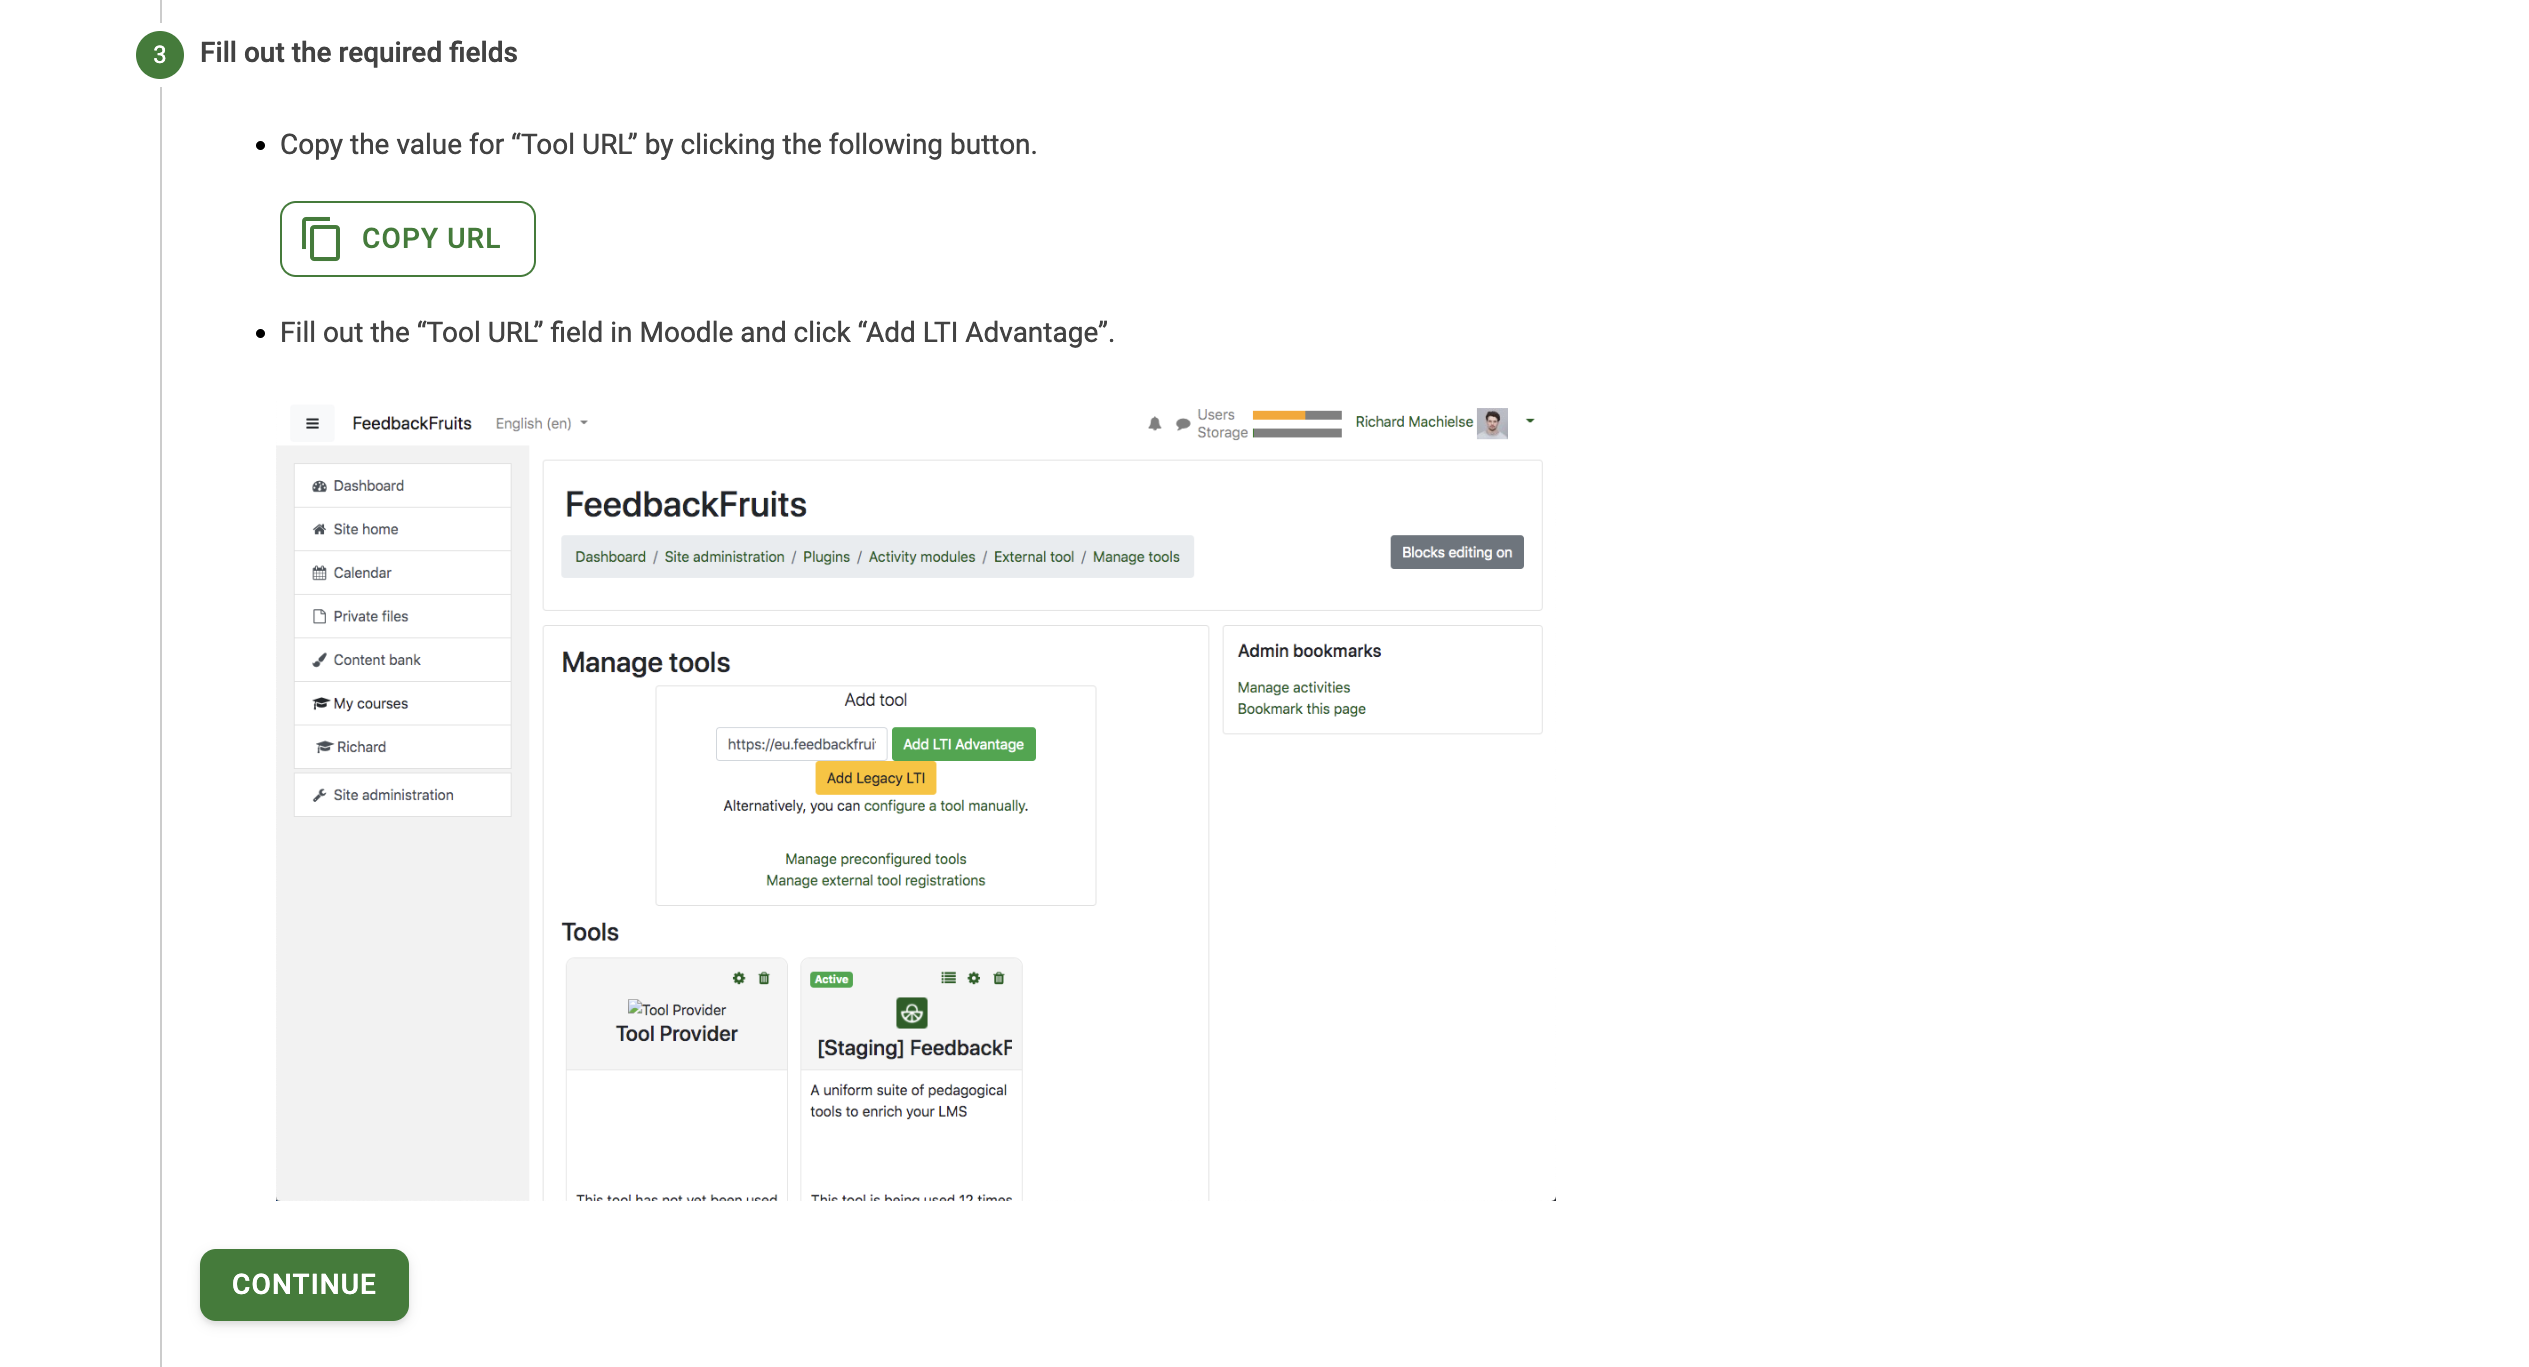The image size is (2529, 1367).
Task: Select Site administration label in sidebar
Action: [x=393, y=795]
